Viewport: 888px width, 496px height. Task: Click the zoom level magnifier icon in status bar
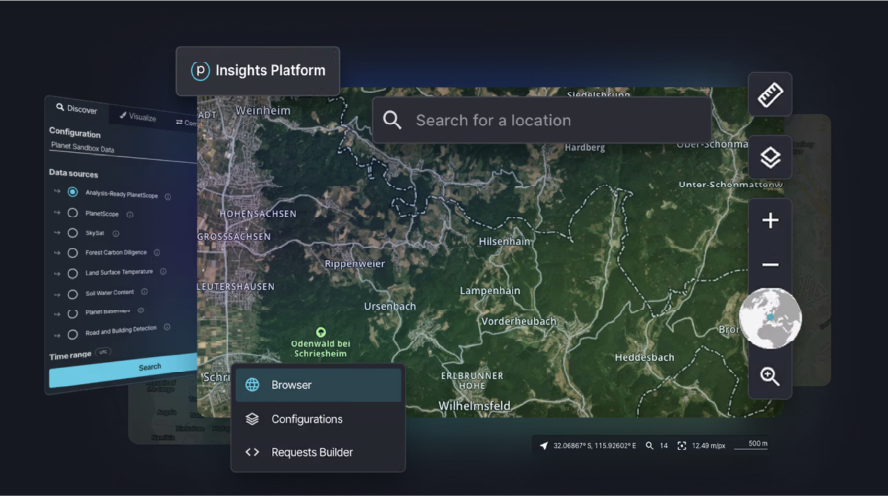(x=650, y=446)
